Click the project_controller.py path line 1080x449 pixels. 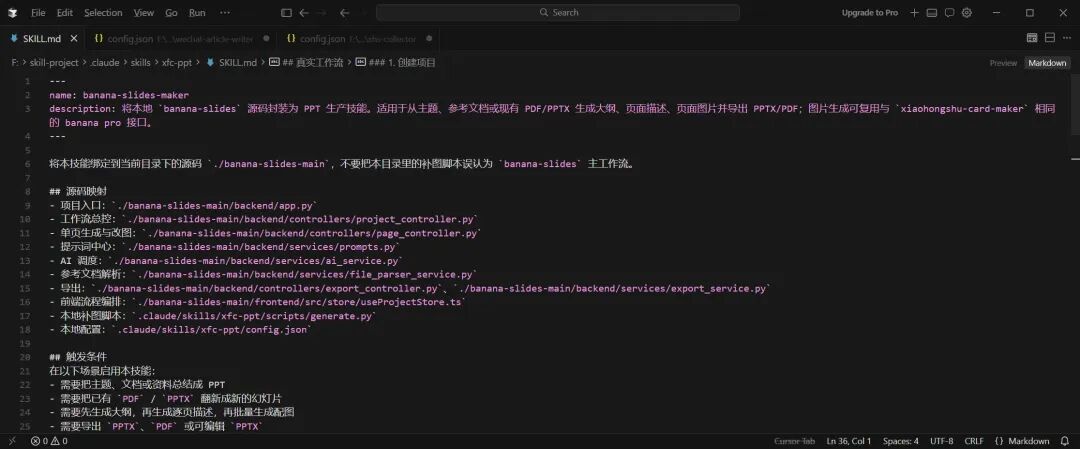point(264,219)
